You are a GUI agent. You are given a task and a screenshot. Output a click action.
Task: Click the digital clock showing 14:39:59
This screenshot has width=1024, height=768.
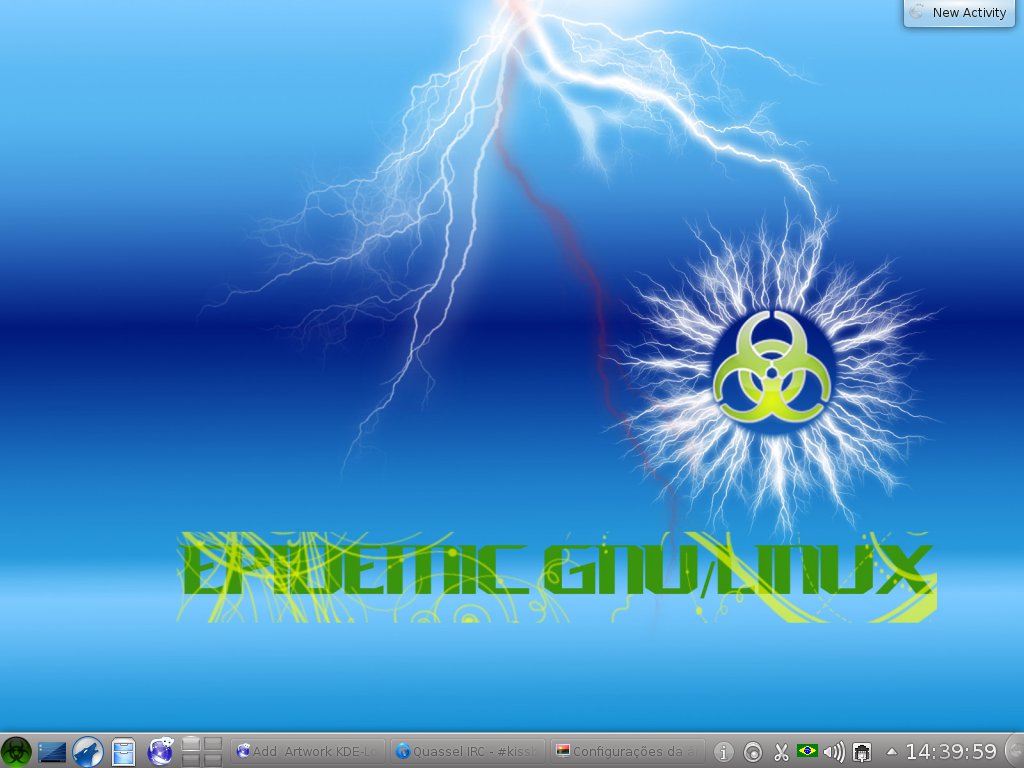tap(951, 752)
